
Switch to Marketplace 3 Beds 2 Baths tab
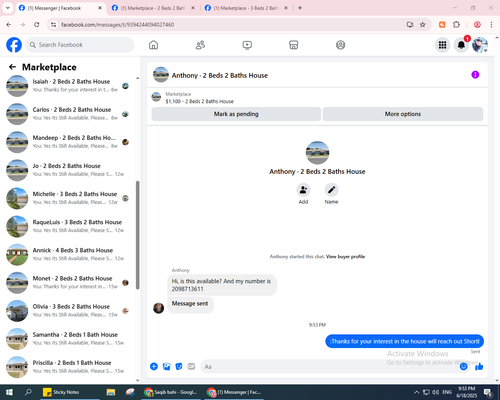(247, 8)
